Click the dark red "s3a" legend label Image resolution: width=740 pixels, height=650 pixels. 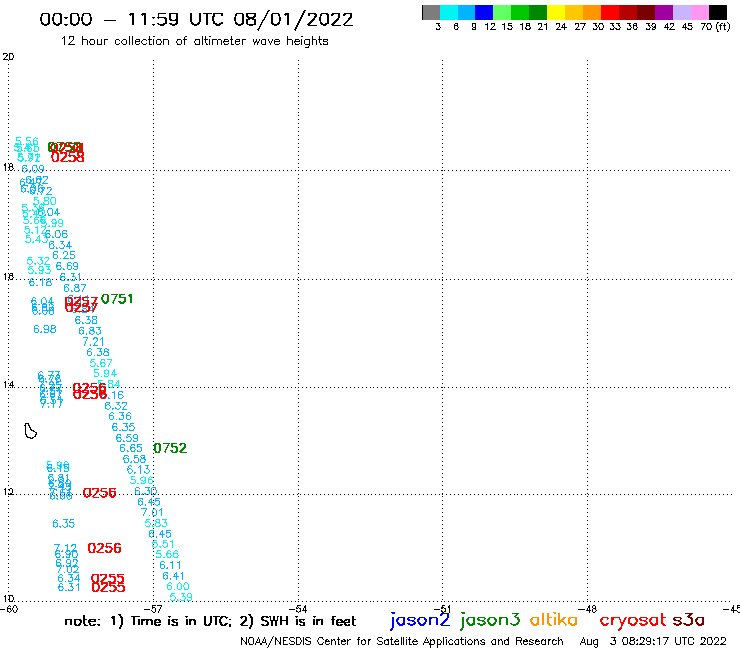[x=688, y=620]
